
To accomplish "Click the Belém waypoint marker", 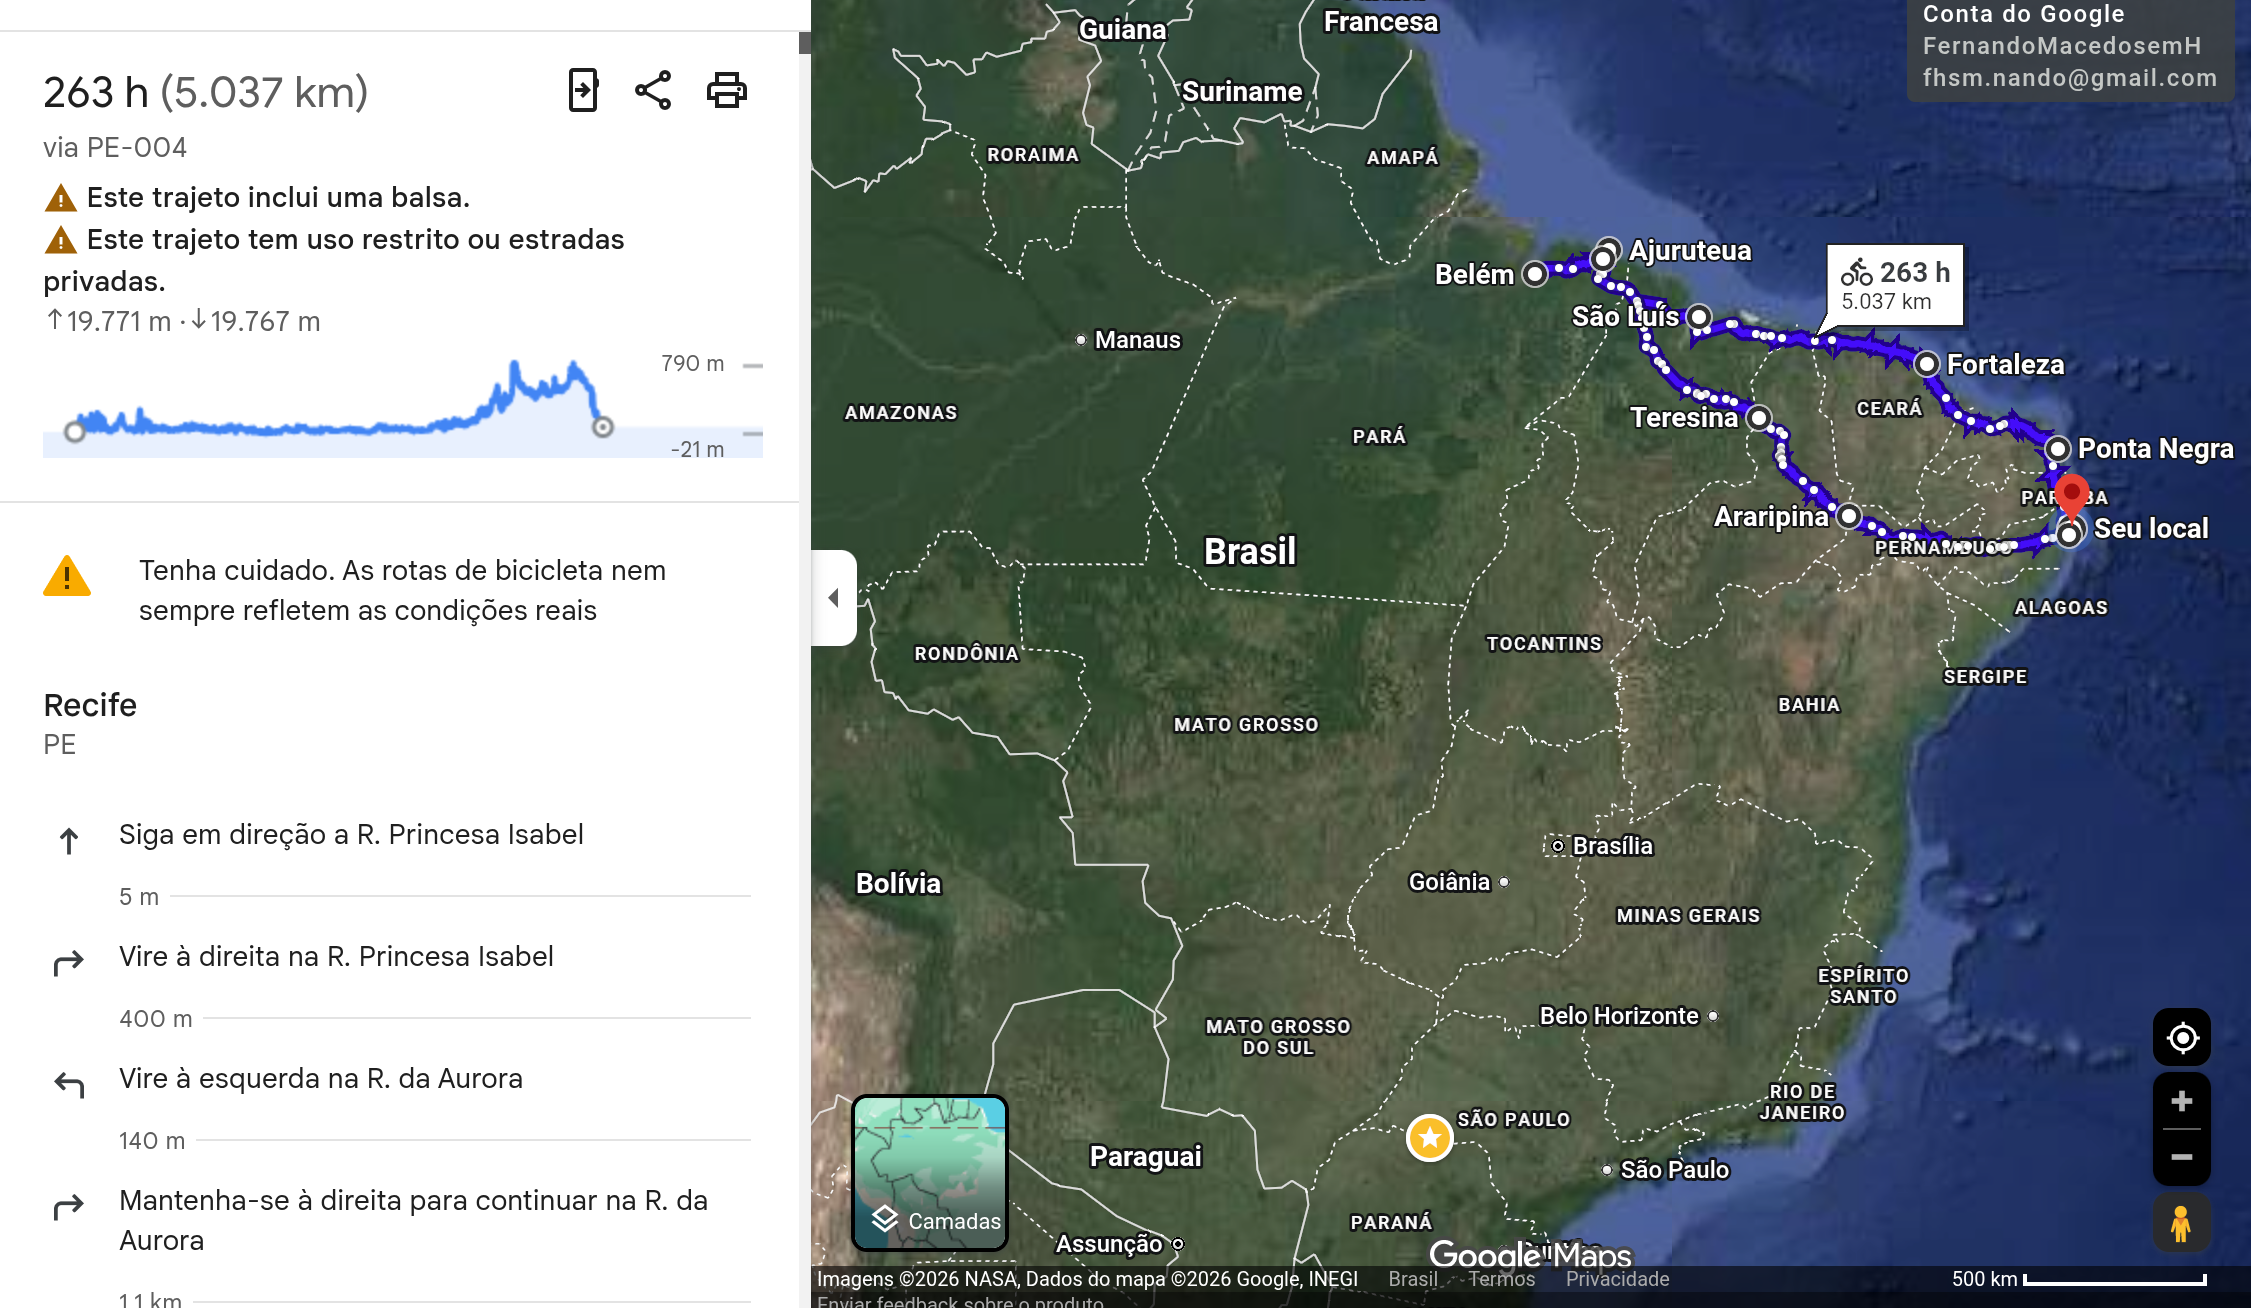I will (1534, 274).
